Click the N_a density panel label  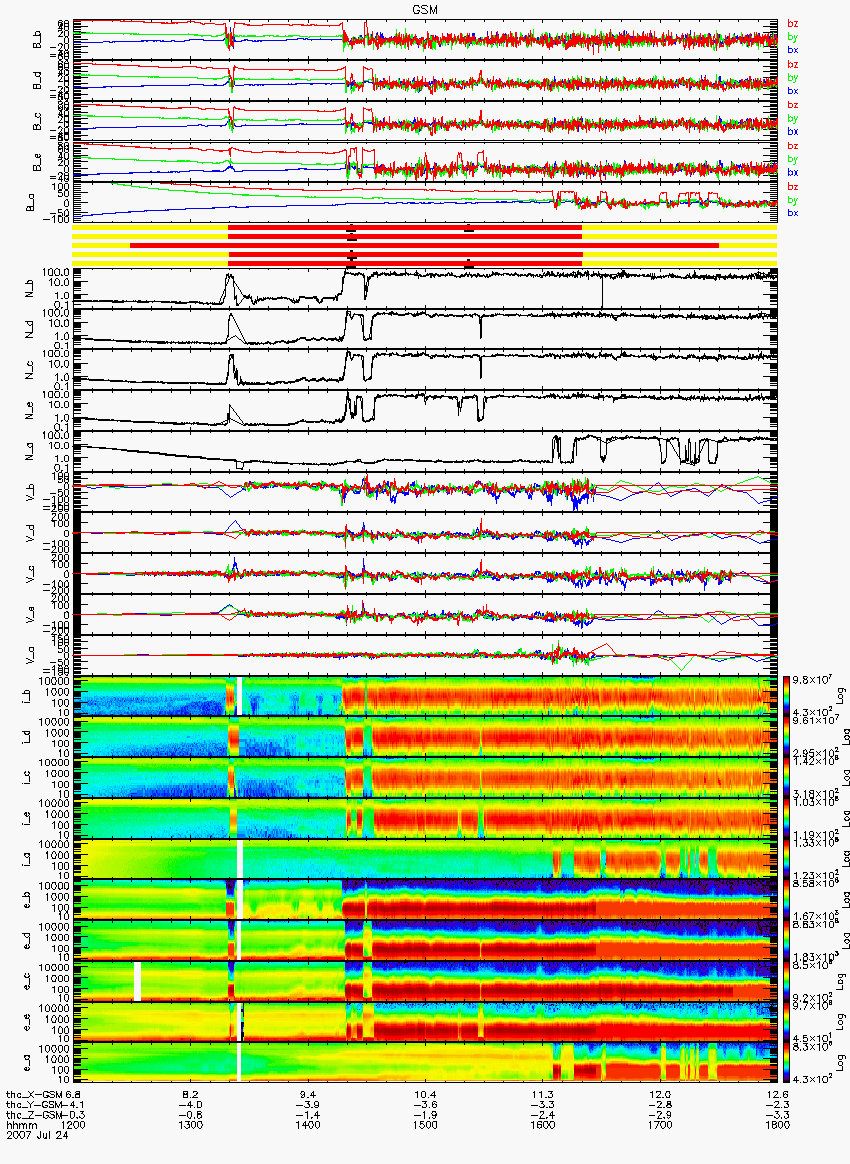coord(31,451)
